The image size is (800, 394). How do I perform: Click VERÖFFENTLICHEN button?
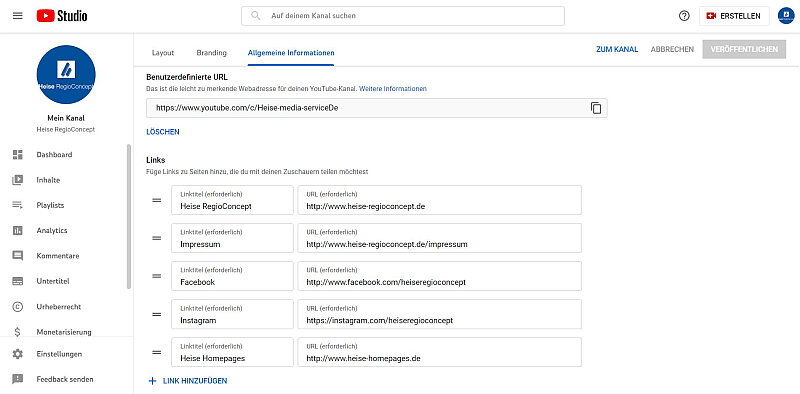pyautogui.click(x=744, y=50)
